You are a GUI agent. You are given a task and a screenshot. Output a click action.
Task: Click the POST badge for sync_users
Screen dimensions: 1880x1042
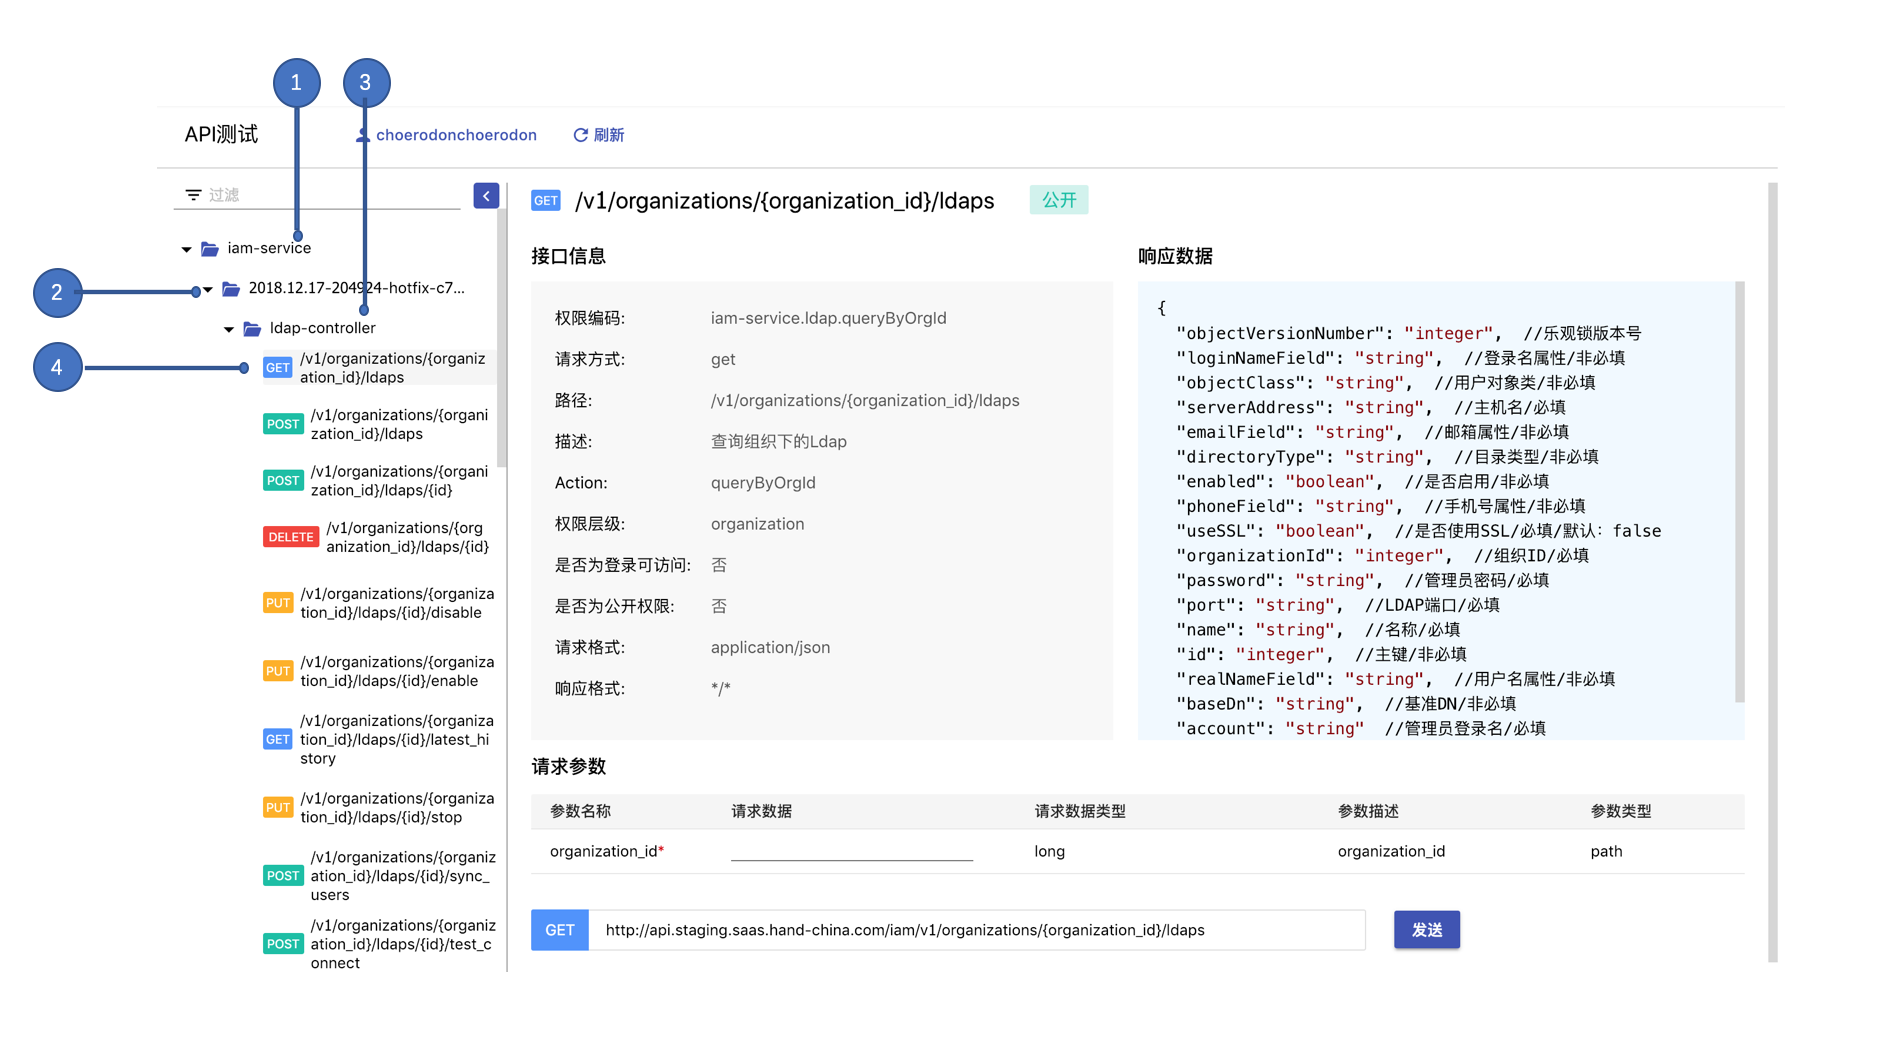coord(283,876)
